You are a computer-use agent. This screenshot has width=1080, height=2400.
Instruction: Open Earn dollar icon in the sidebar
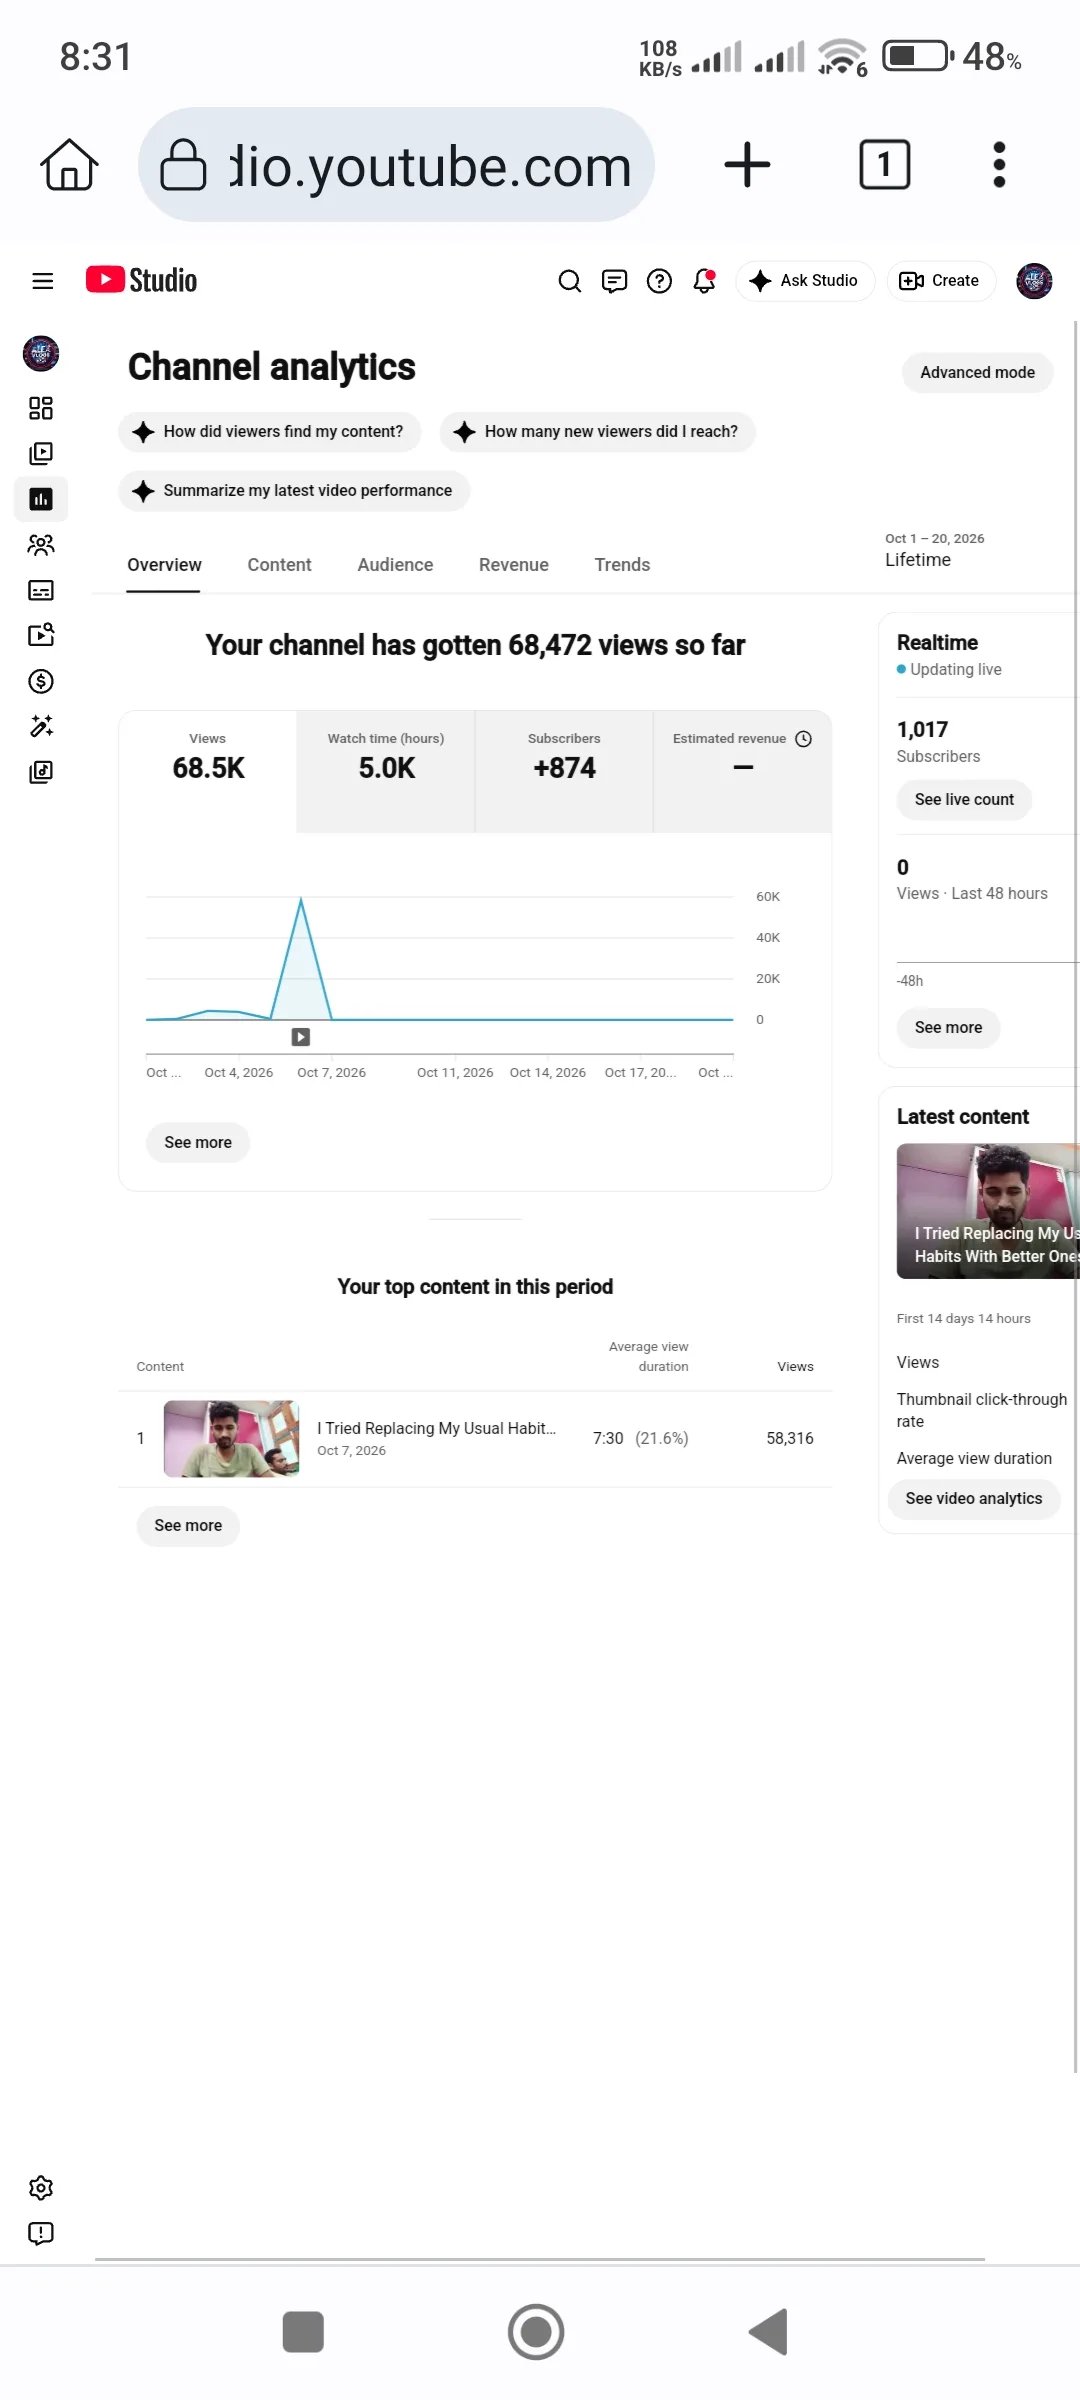click(x=41, y=681)
